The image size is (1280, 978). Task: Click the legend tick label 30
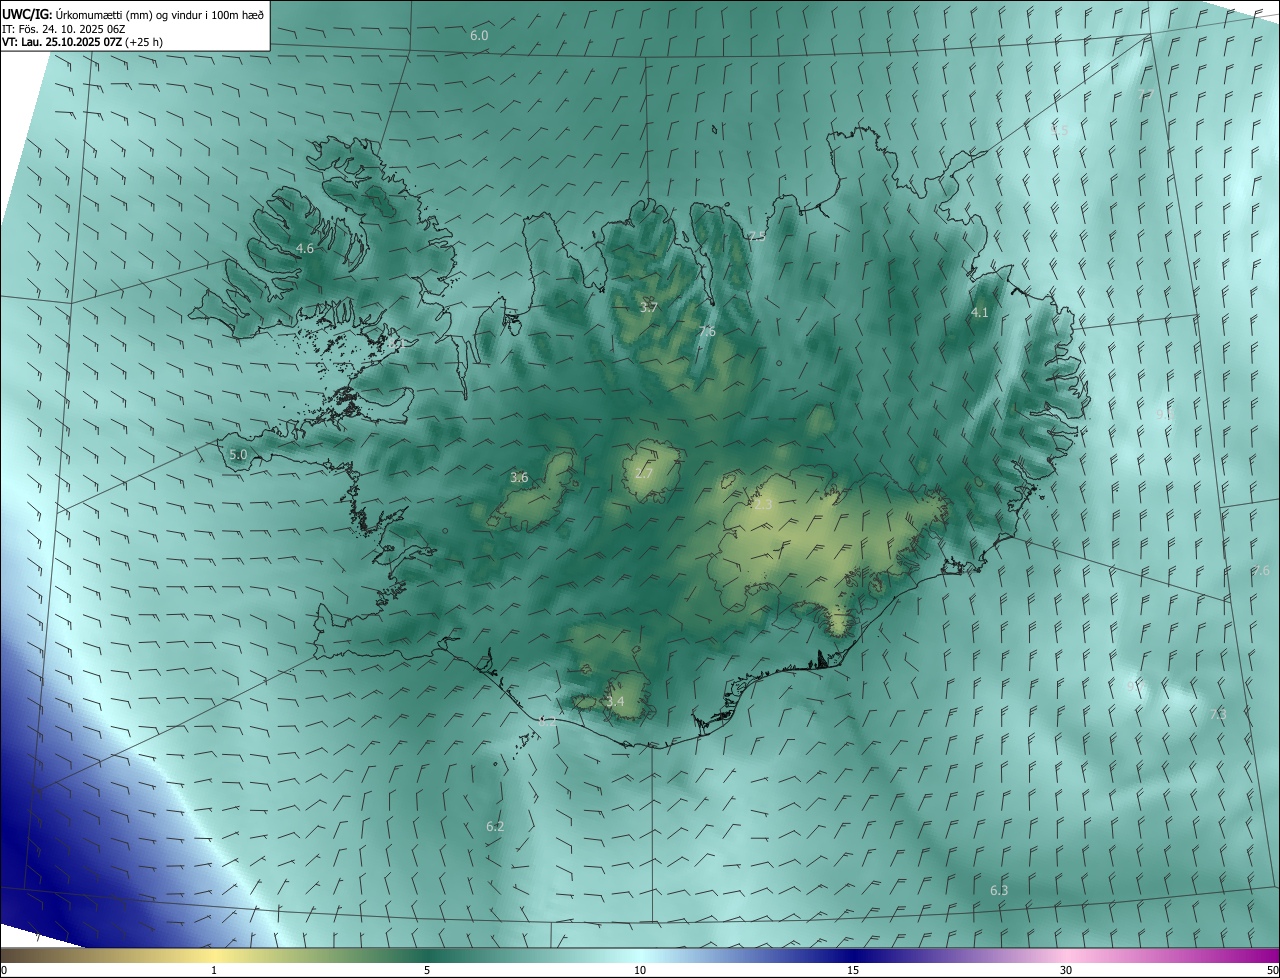point(1066,970)
